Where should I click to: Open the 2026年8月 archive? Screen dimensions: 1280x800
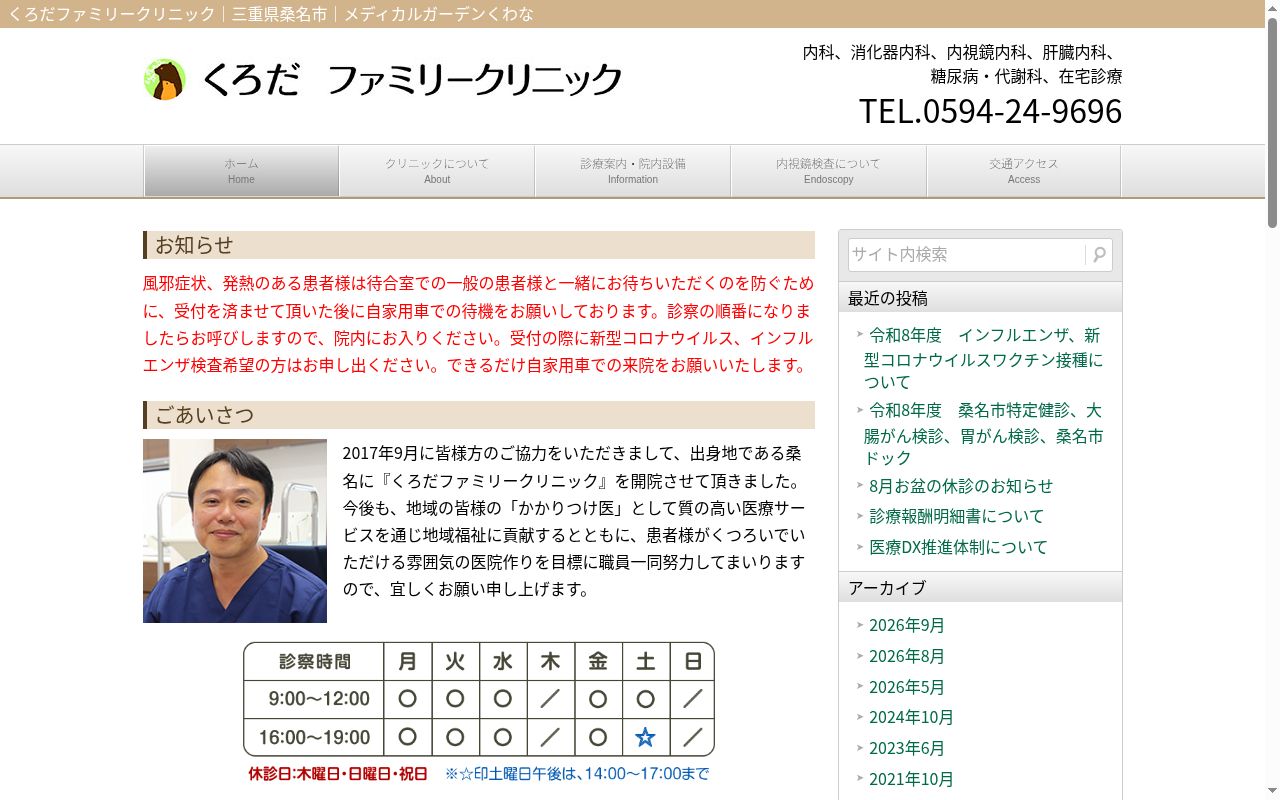[x=907, y=656]
